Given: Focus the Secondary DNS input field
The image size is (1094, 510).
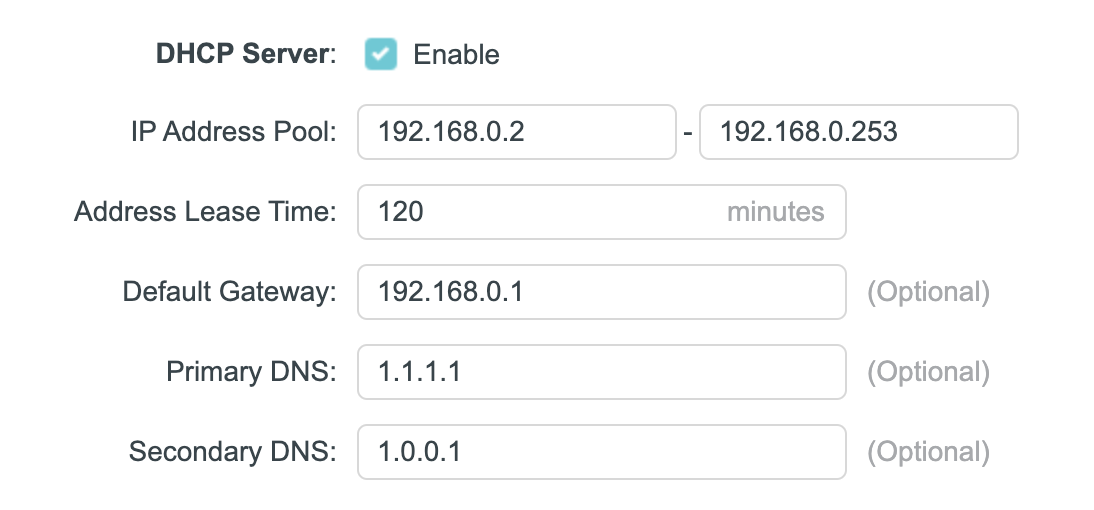Looking at the screenshot, I should click(x=601, y=452).
